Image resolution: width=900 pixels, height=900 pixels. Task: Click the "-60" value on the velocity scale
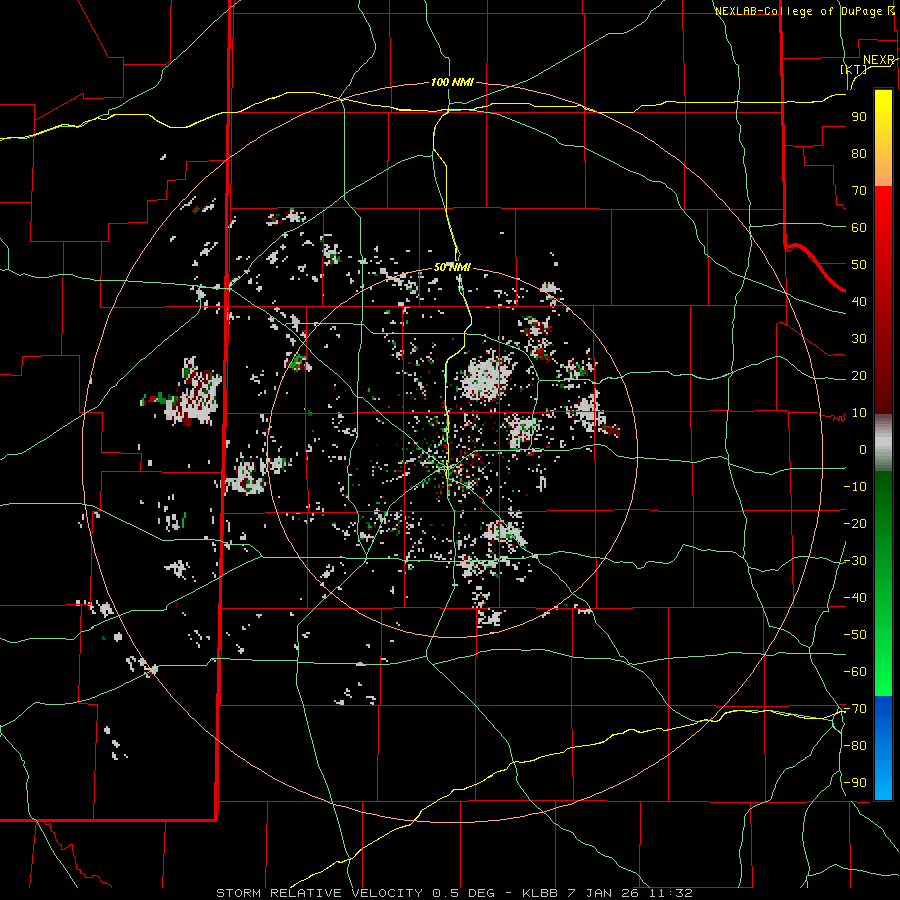pyautogui.click(x=855, y=672)
